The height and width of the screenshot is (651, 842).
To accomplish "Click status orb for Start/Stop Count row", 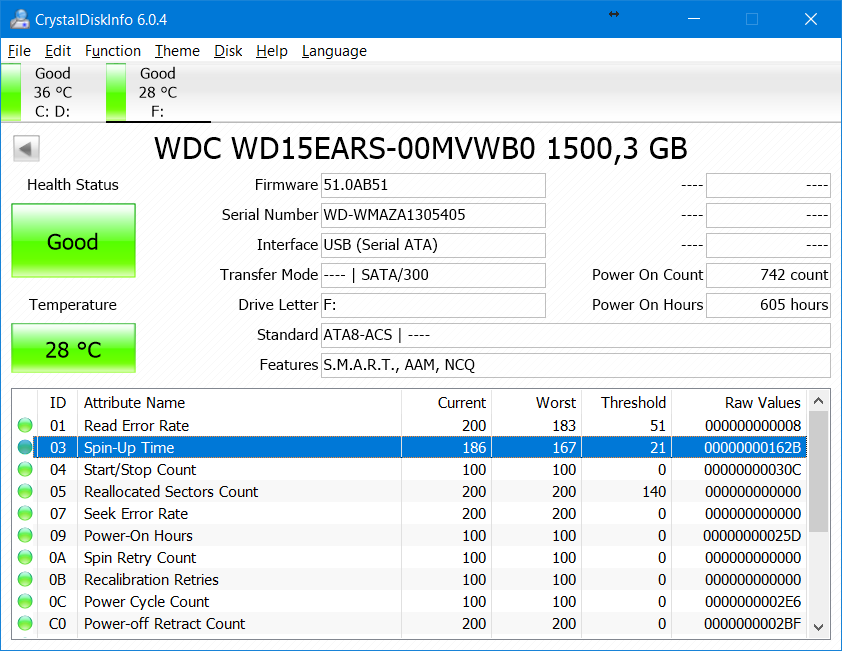I will (x=25, y=469).
